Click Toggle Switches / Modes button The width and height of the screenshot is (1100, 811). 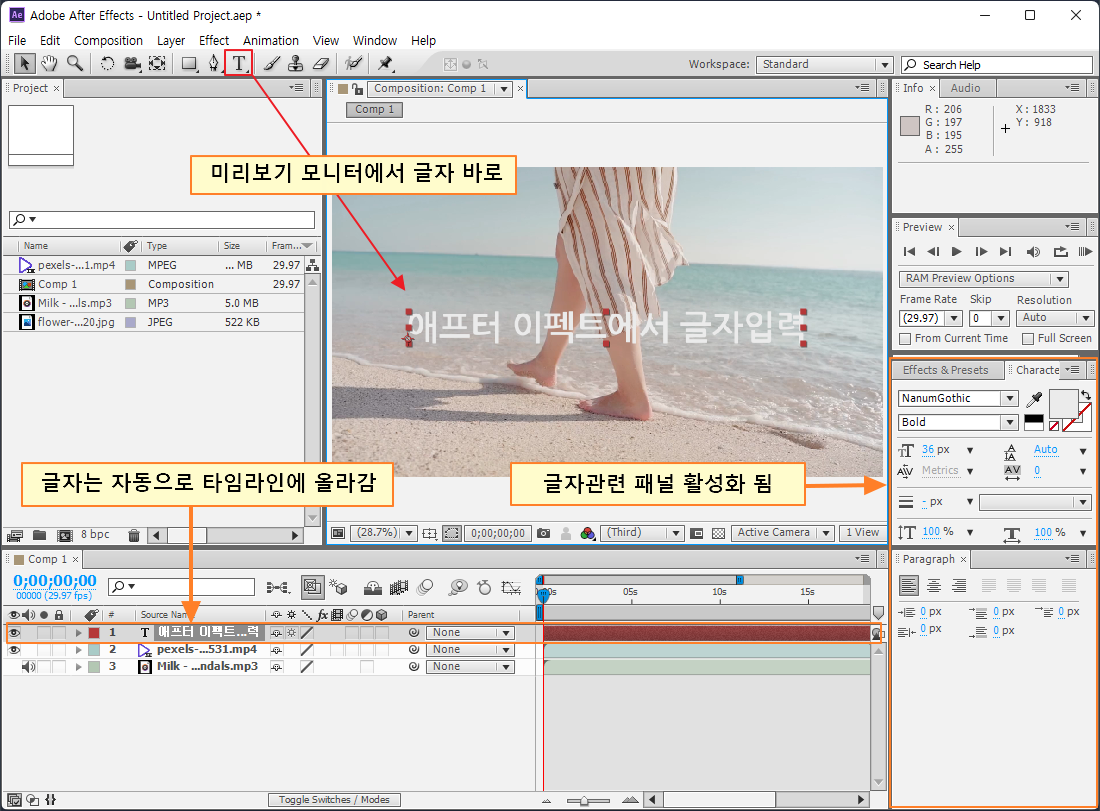pos(334,800)
